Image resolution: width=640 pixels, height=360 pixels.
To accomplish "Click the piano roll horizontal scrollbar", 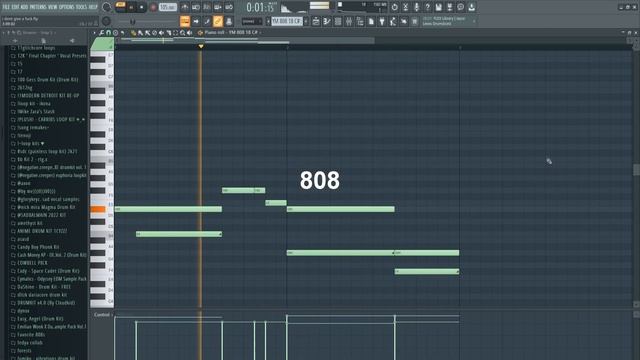I will pyautogui.click(x=245, y=40).
